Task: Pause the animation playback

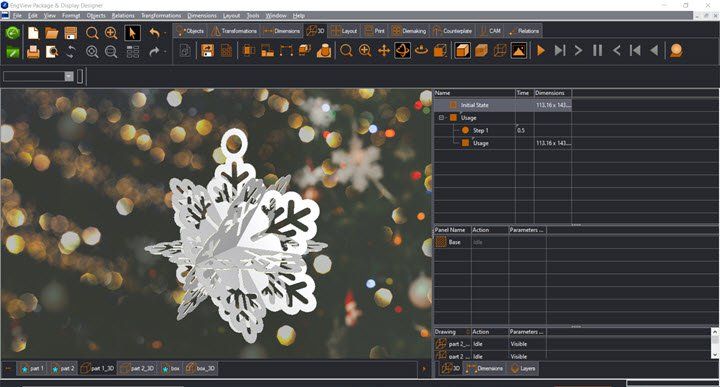Action: [x=597, y=50]
